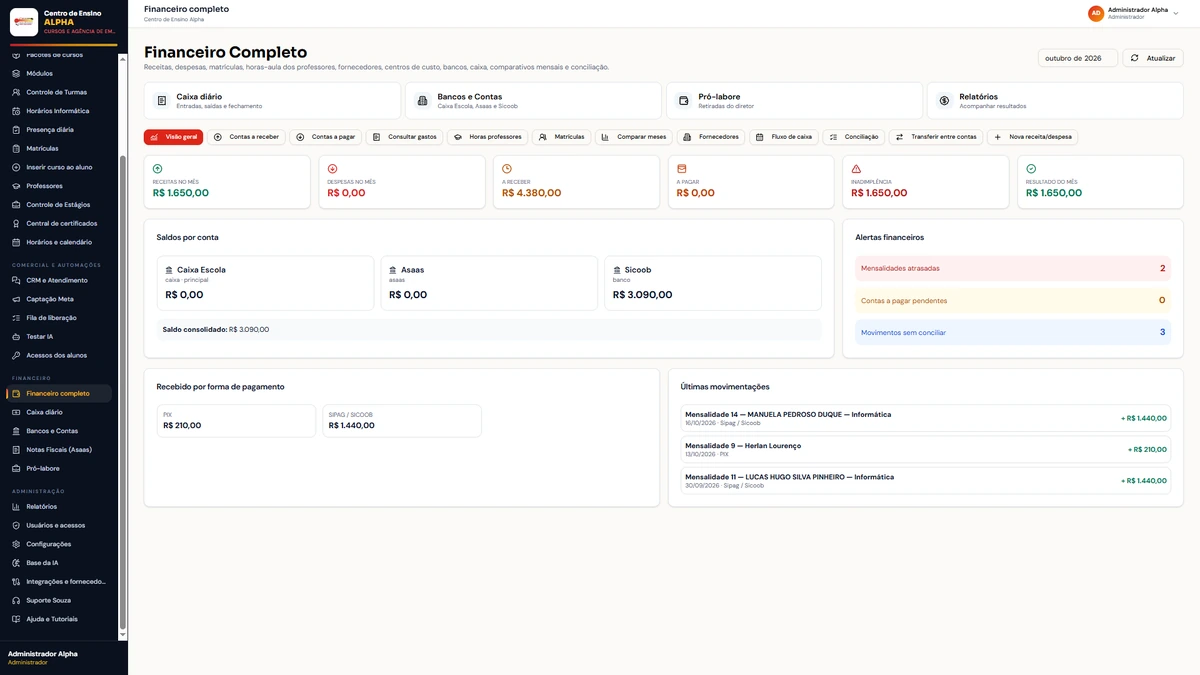Select the Visão geral tab
This screenshot has width=1200, height=675.
coord(174,137)
